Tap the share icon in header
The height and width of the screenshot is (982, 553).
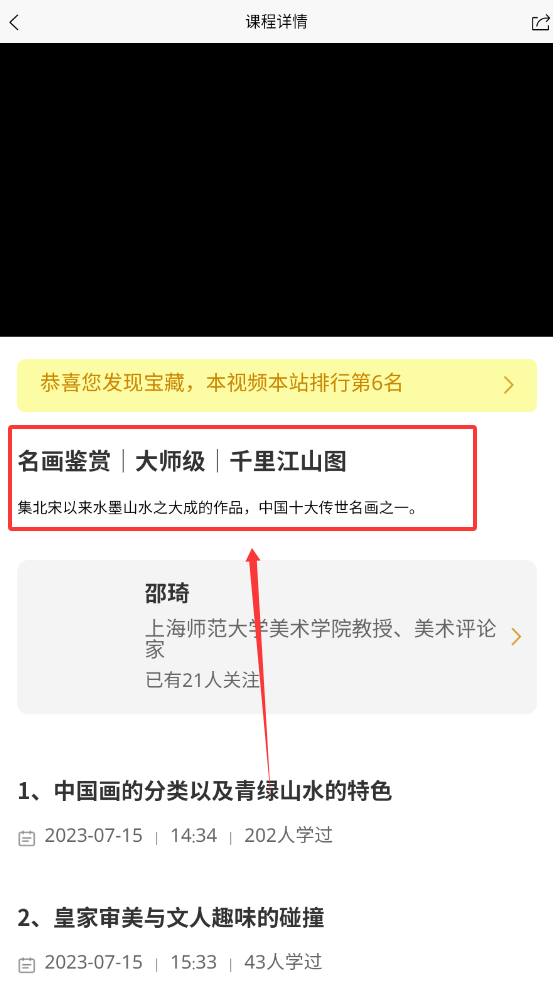[540, 23]
